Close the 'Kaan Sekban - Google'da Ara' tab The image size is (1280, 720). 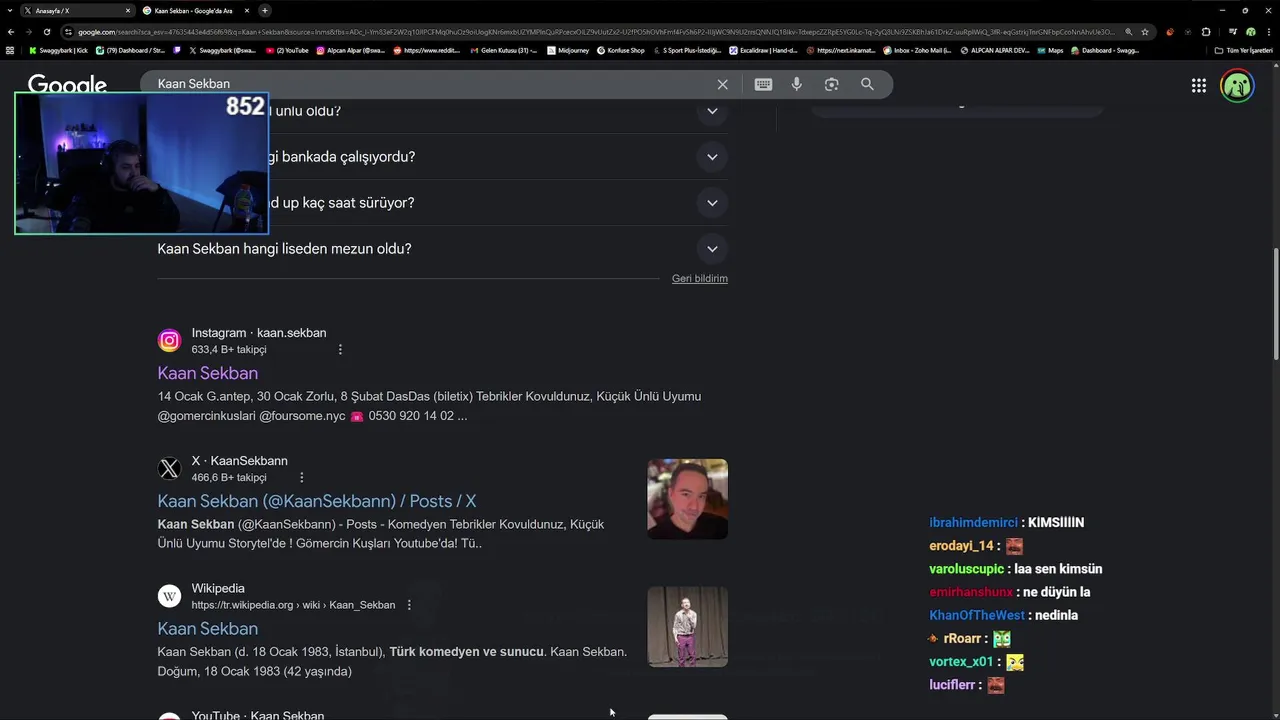coord(247,10)
